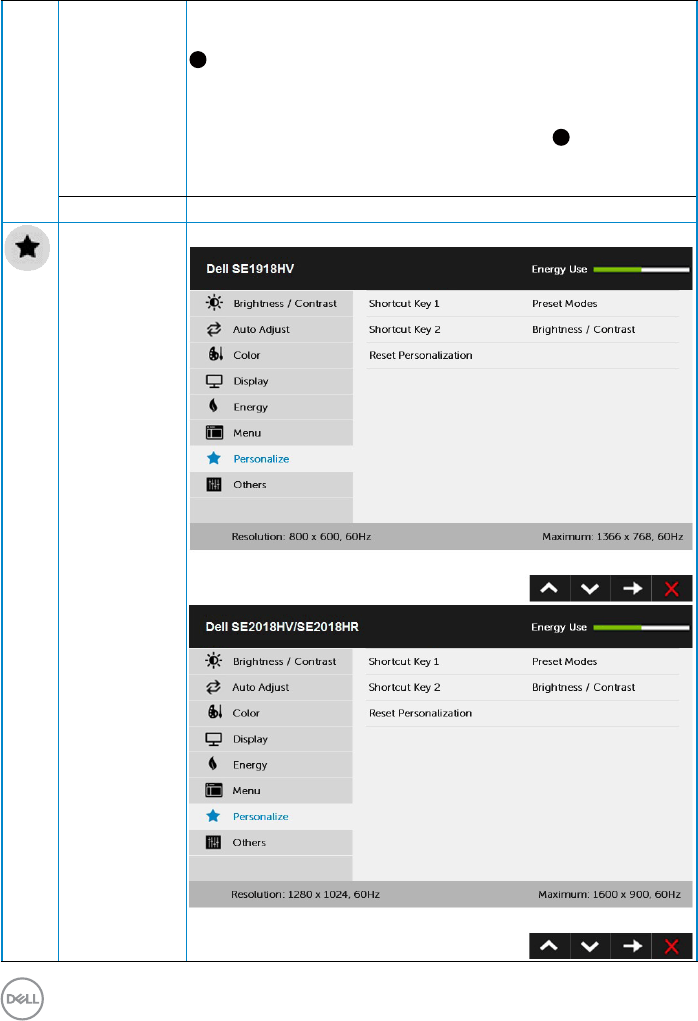Choose Reset Personalization in SE1918HV menu

pos(421,355)
